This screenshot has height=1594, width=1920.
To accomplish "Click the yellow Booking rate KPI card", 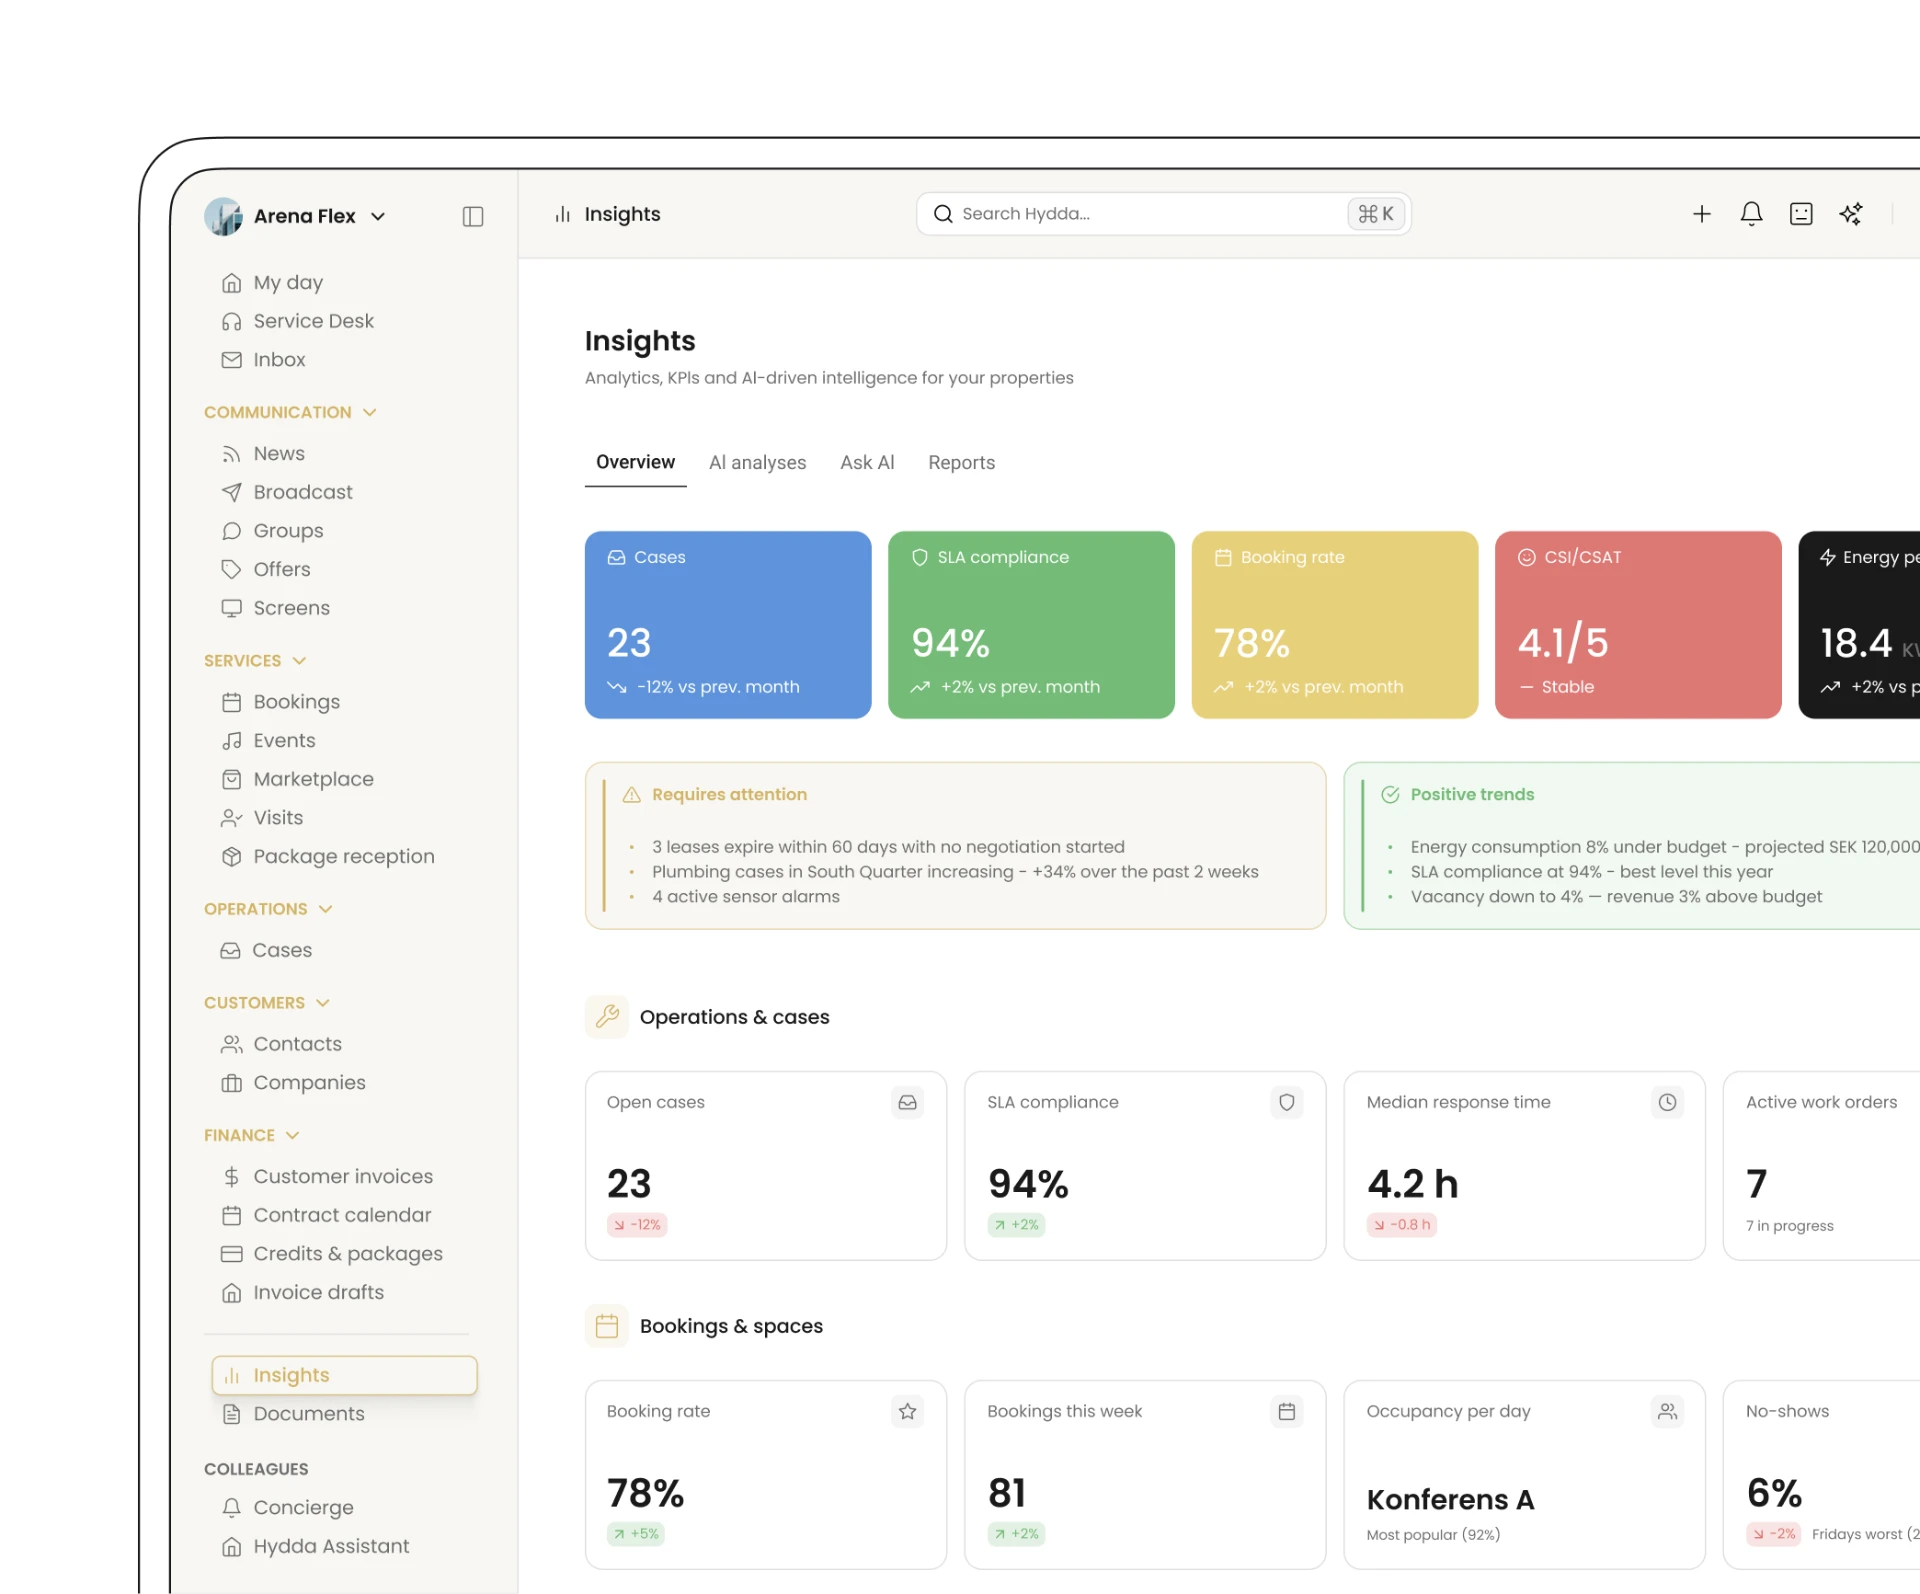I will point(1335,624).
